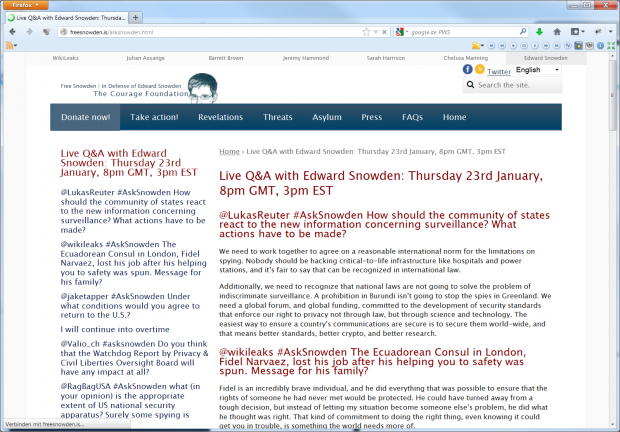Open the Edward Snowden top bar link
Viewport: 620px width, 432px height.
(x=546, y=58)
